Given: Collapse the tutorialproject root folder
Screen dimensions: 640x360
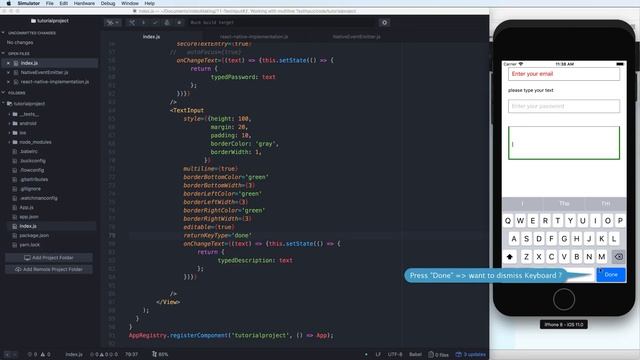Looking at the screenshot, I should pyautogui.click(x=4, y=104).
